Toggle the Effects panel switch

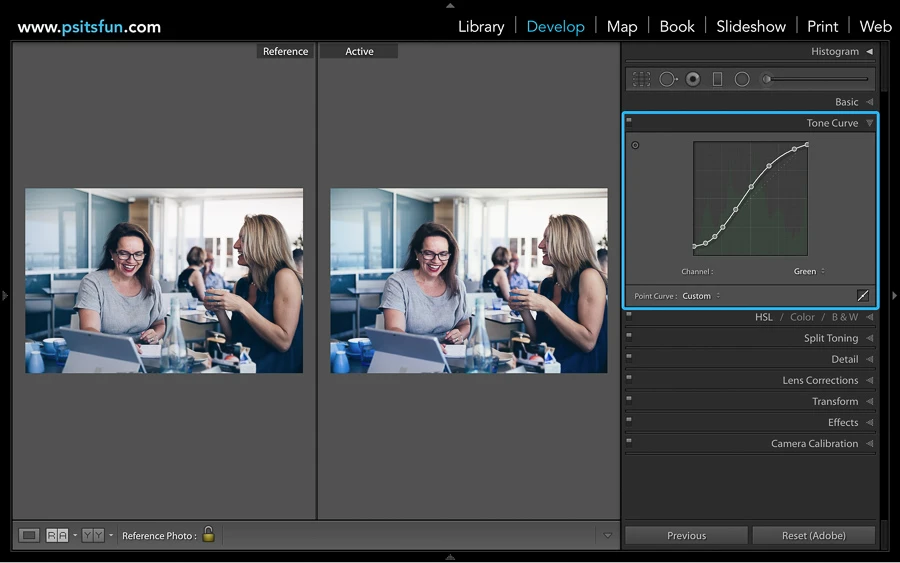(x=629, y=420)
